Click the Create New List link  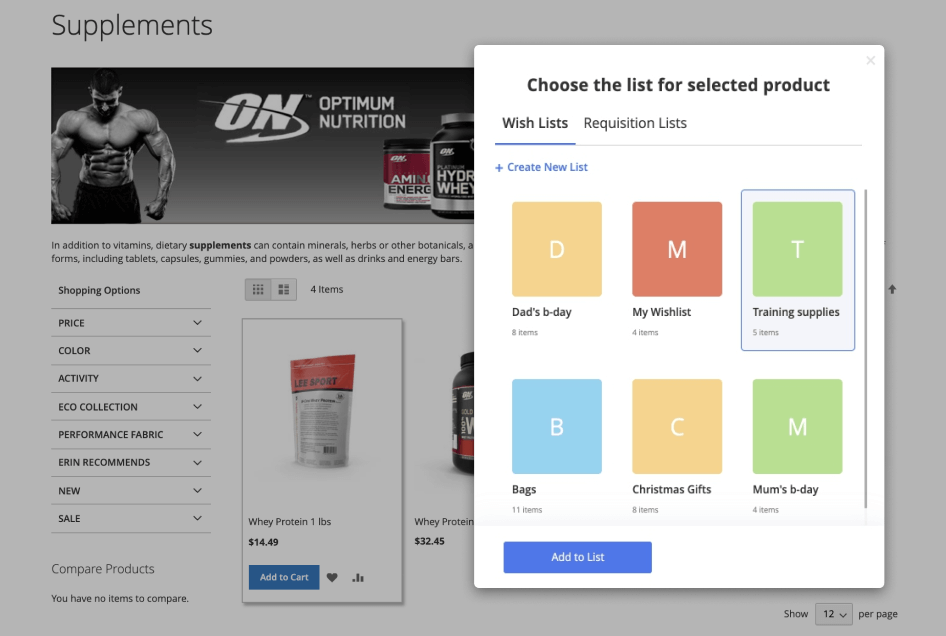[x=541, y=167]
